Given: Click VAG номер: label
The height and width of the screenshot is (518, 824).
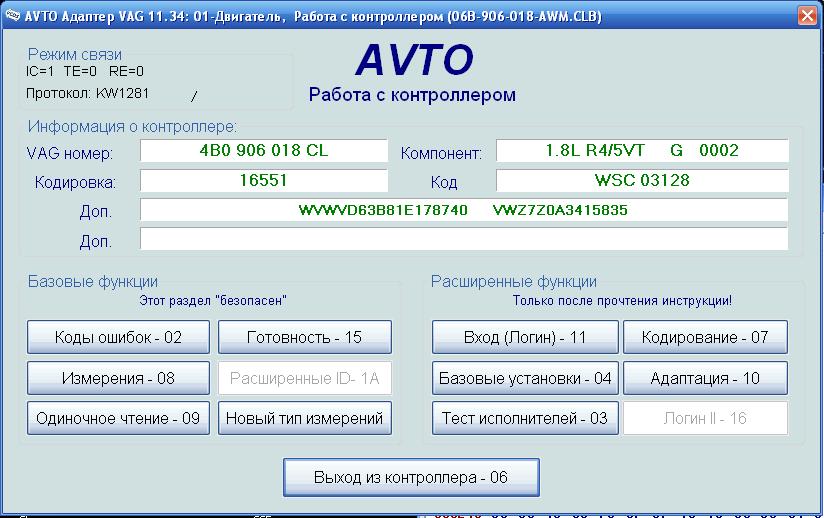Looking at the screenshot, I should [x=70, y=153].
